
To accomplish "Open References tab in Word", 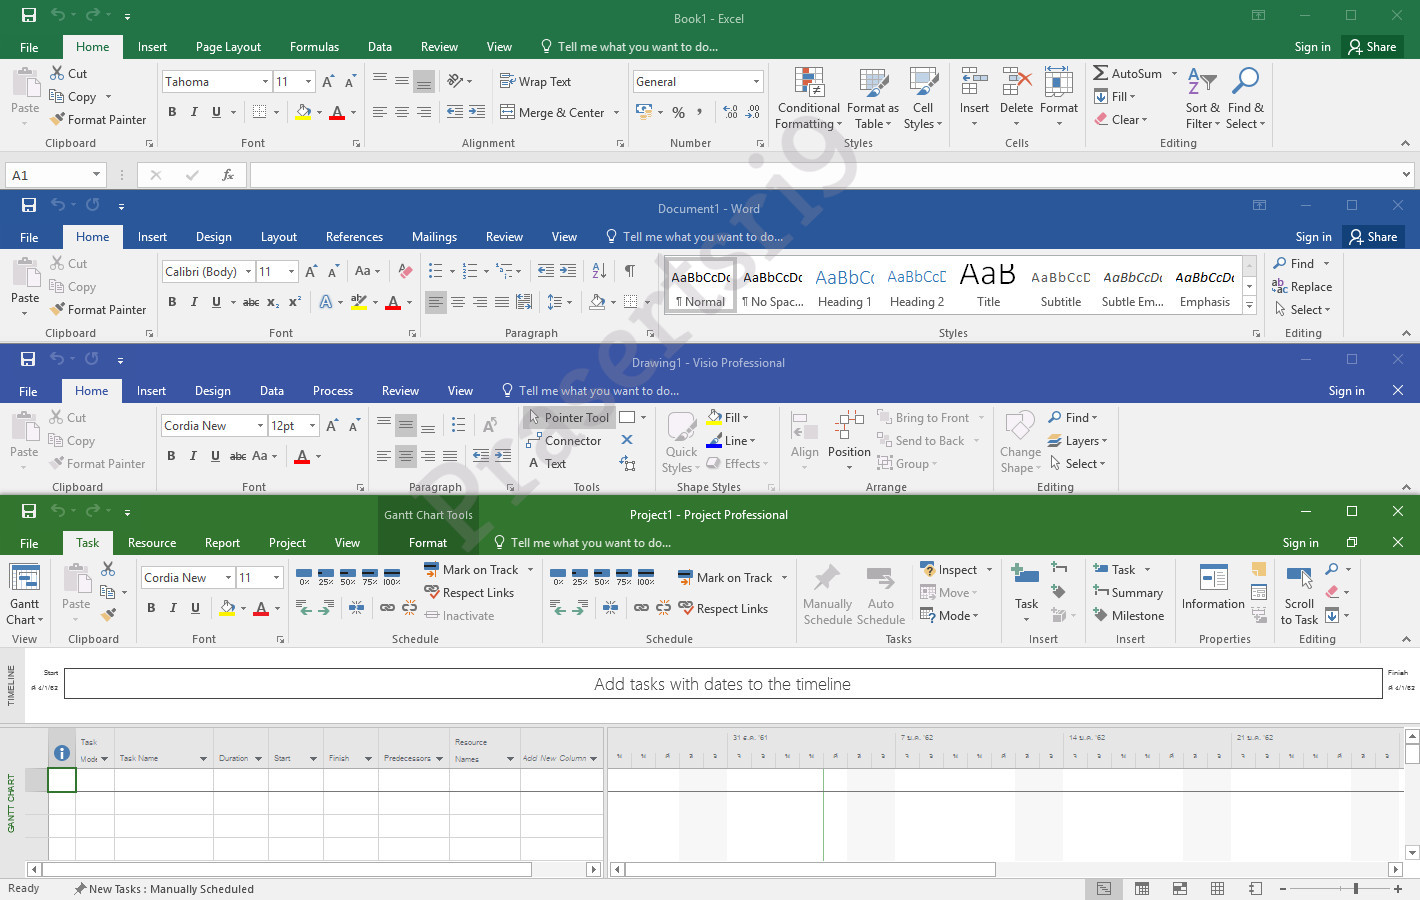I will [354, 237].
